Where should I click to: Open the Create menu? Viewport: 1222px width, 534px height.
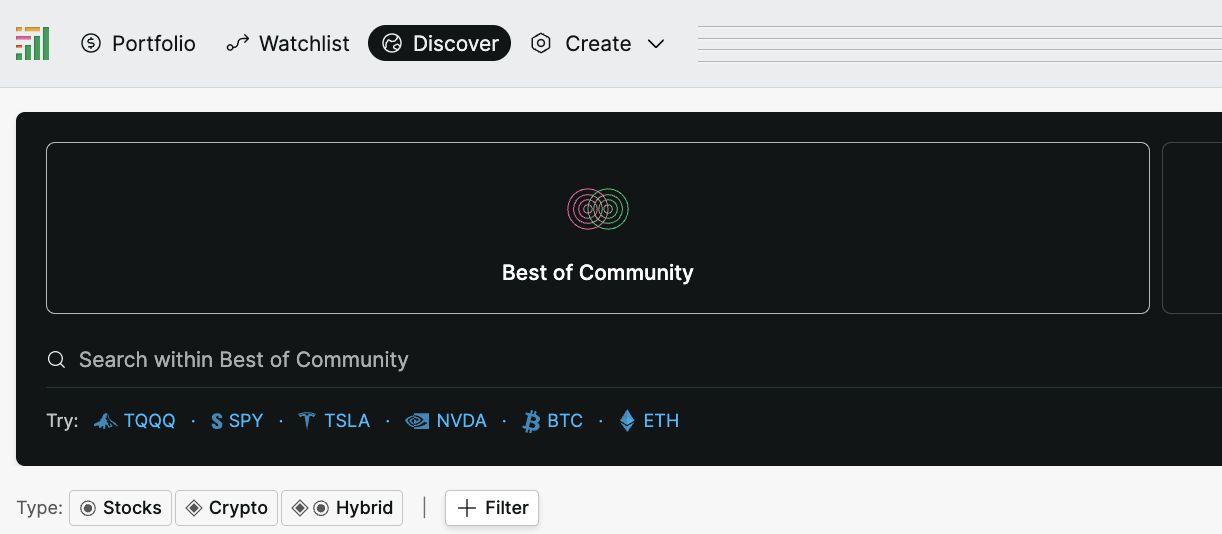tap(598, 44)
